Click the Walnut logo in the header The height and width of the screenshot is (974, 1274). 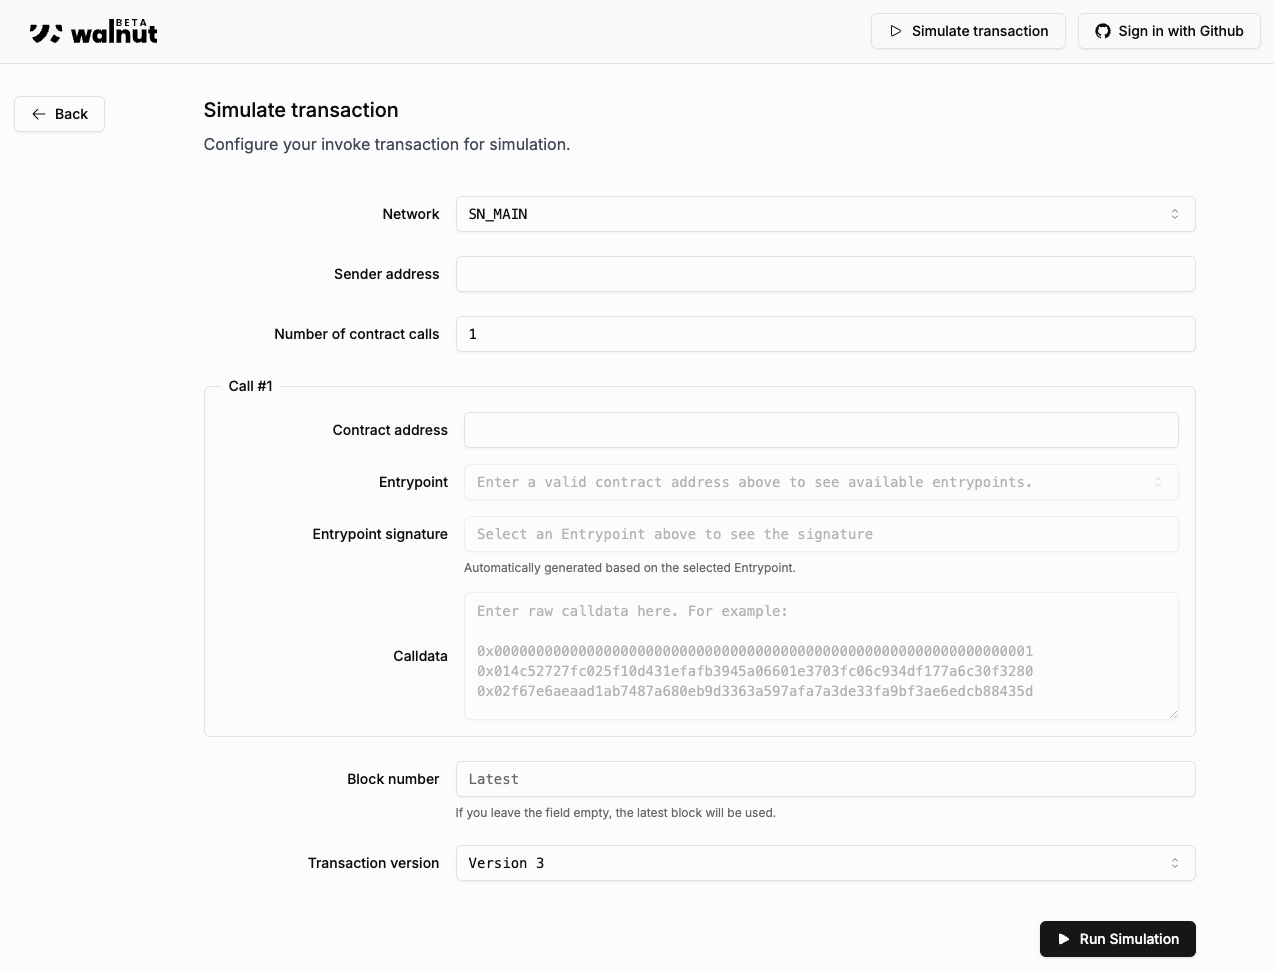pyautogui.click(x=93, y=31)
